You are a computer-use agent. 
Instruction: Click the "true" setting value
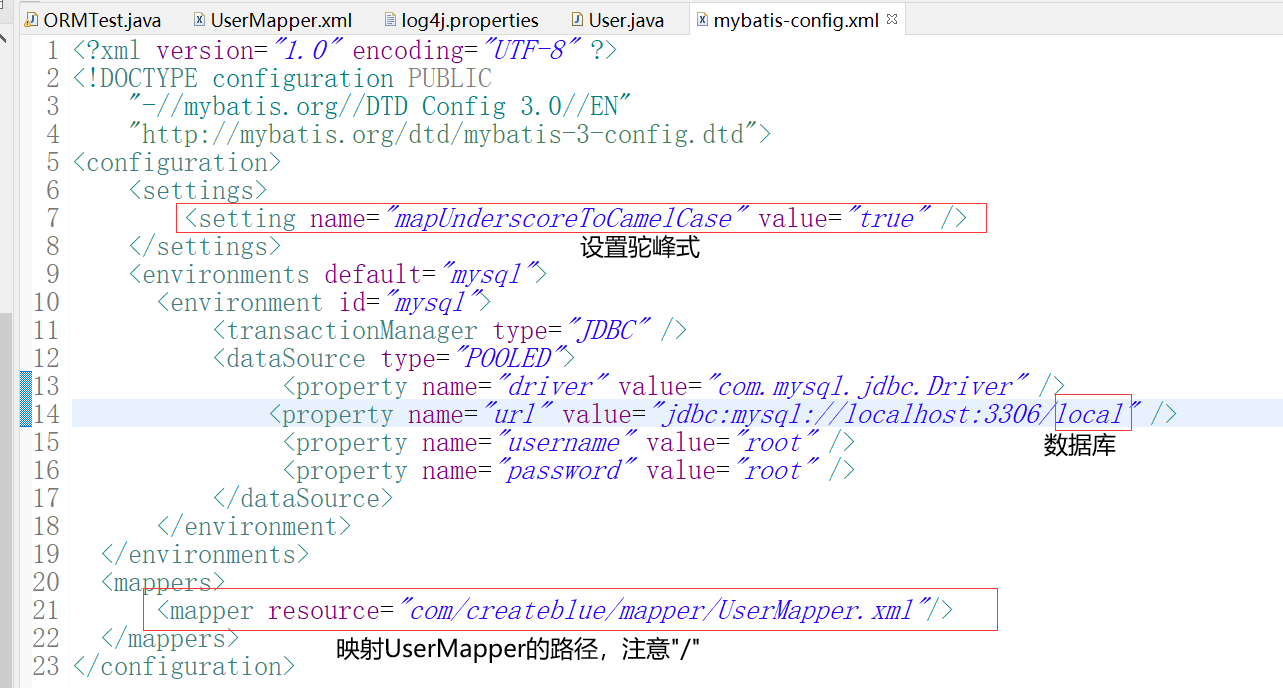pyautogui.click(x=887, y=218)
